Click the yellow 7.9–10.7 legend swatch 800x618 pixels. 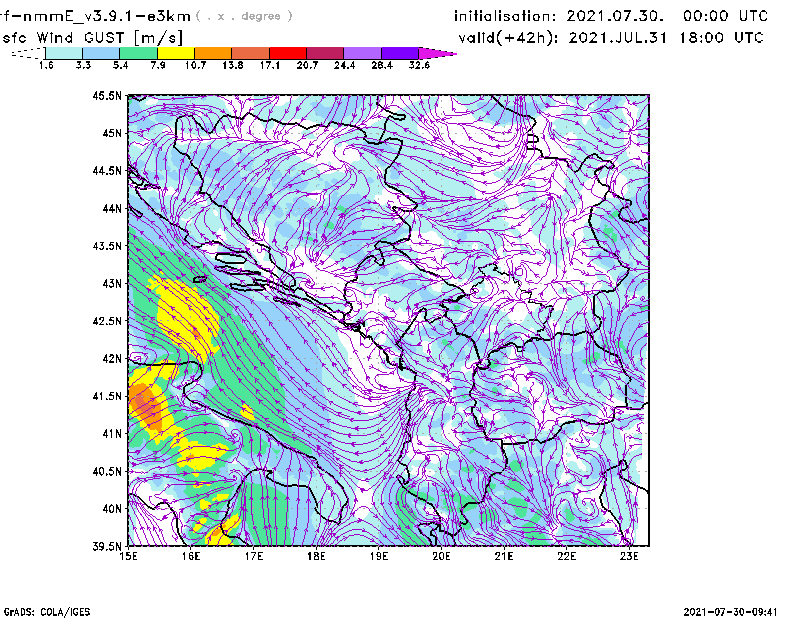[176, 53]
